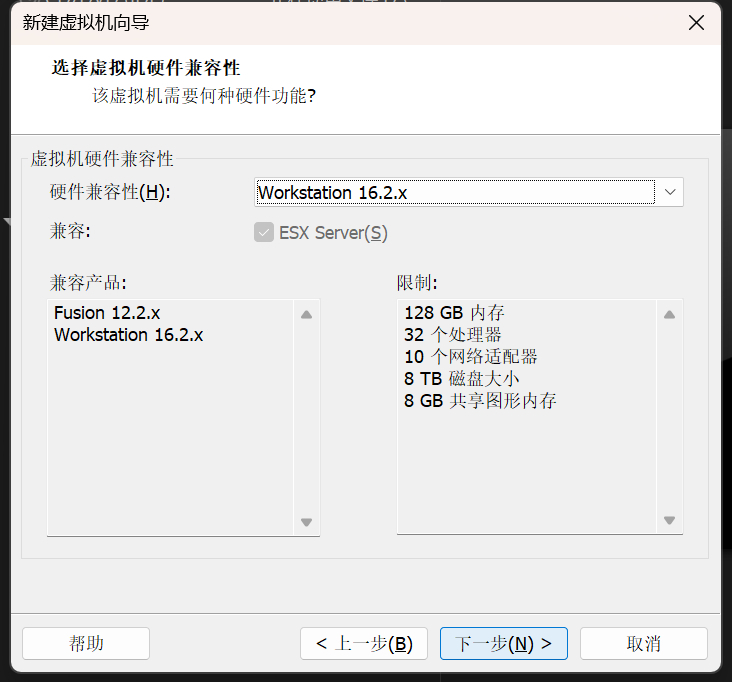The image size is (732, 682).
Task: Click the 下一步(N) next button
Action: (504, 643)
